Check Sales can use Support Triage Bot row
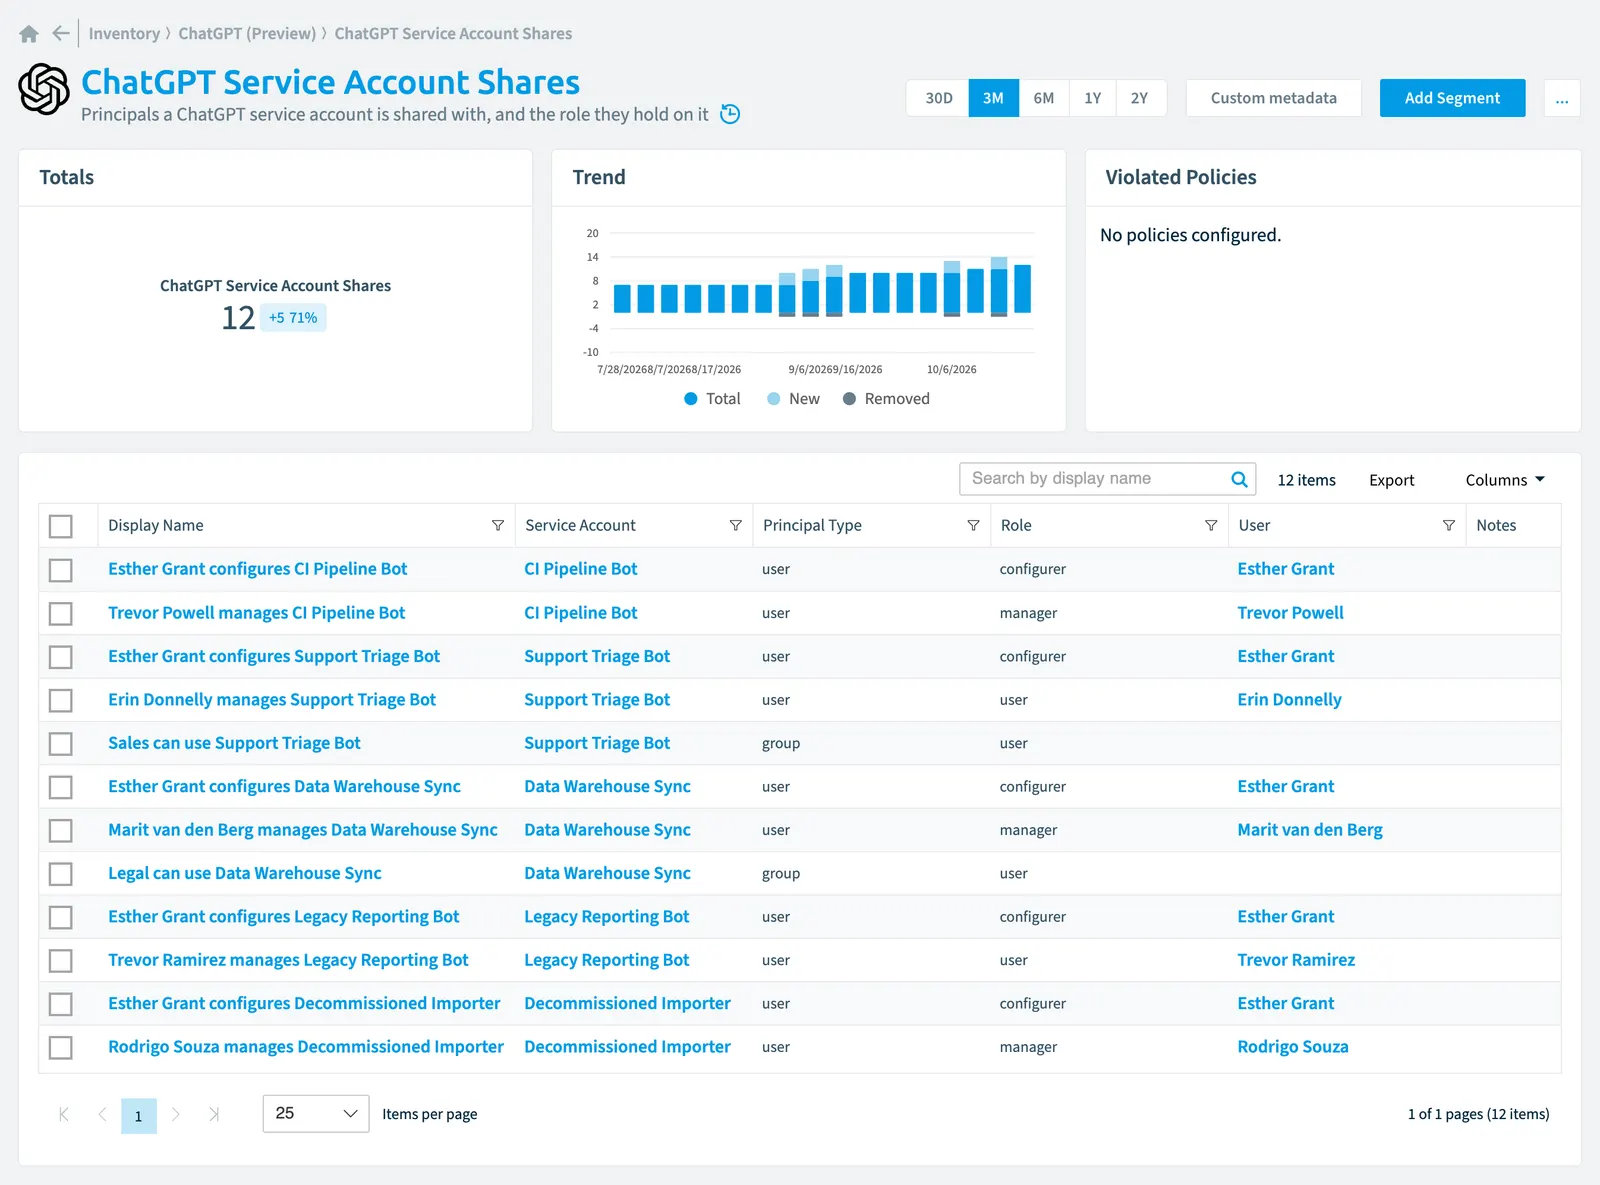Image resolution: width=1600 pixels, height=1185 pixels. click(61, 744)
